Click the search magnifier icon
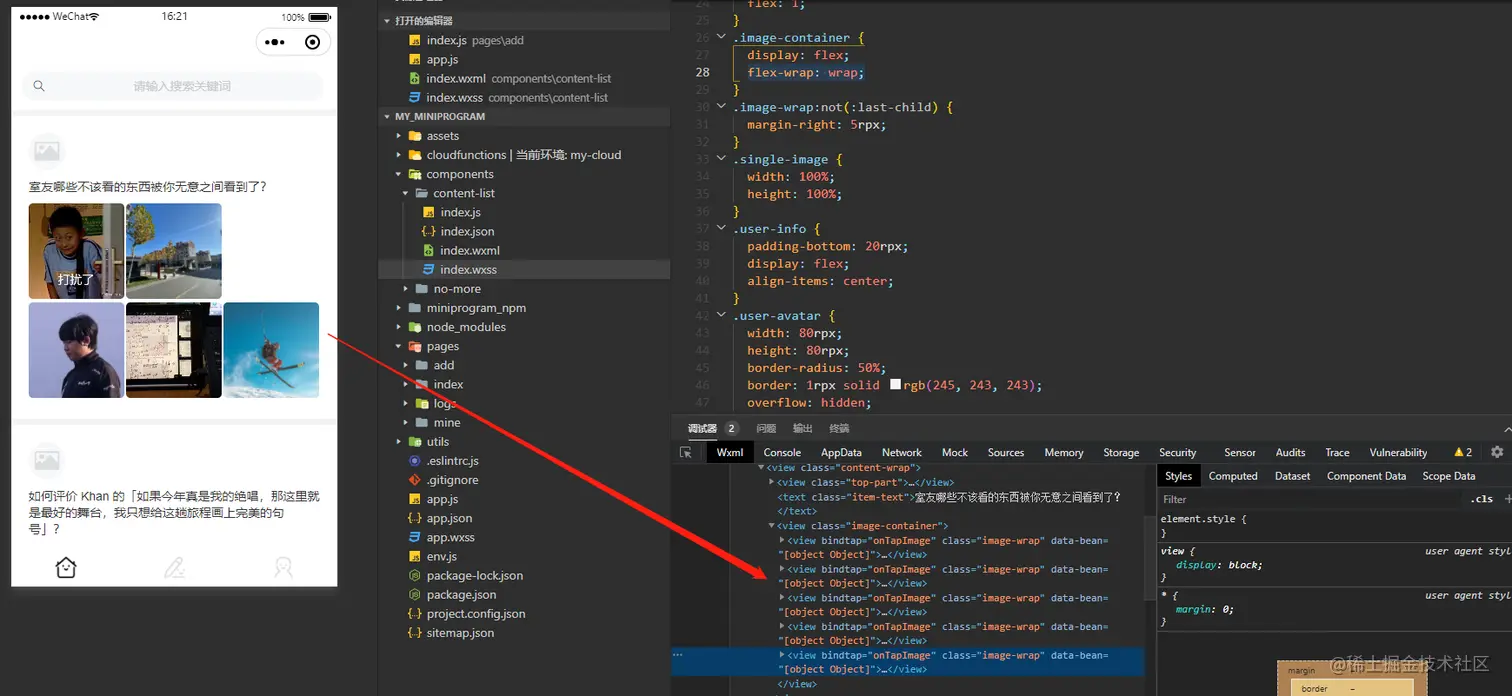This screenshot has width=1512, height=696. [39, 86]
